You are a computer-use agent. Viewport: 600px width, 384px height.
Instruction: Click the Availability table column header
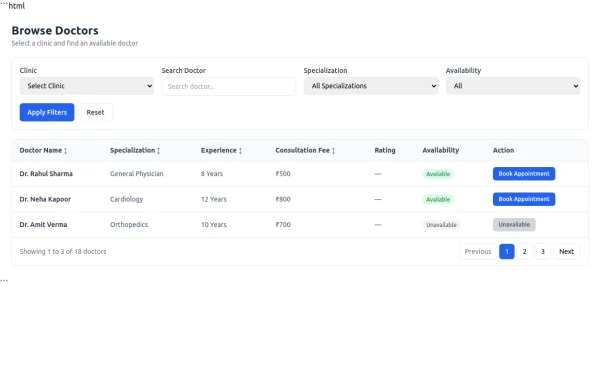441,150
